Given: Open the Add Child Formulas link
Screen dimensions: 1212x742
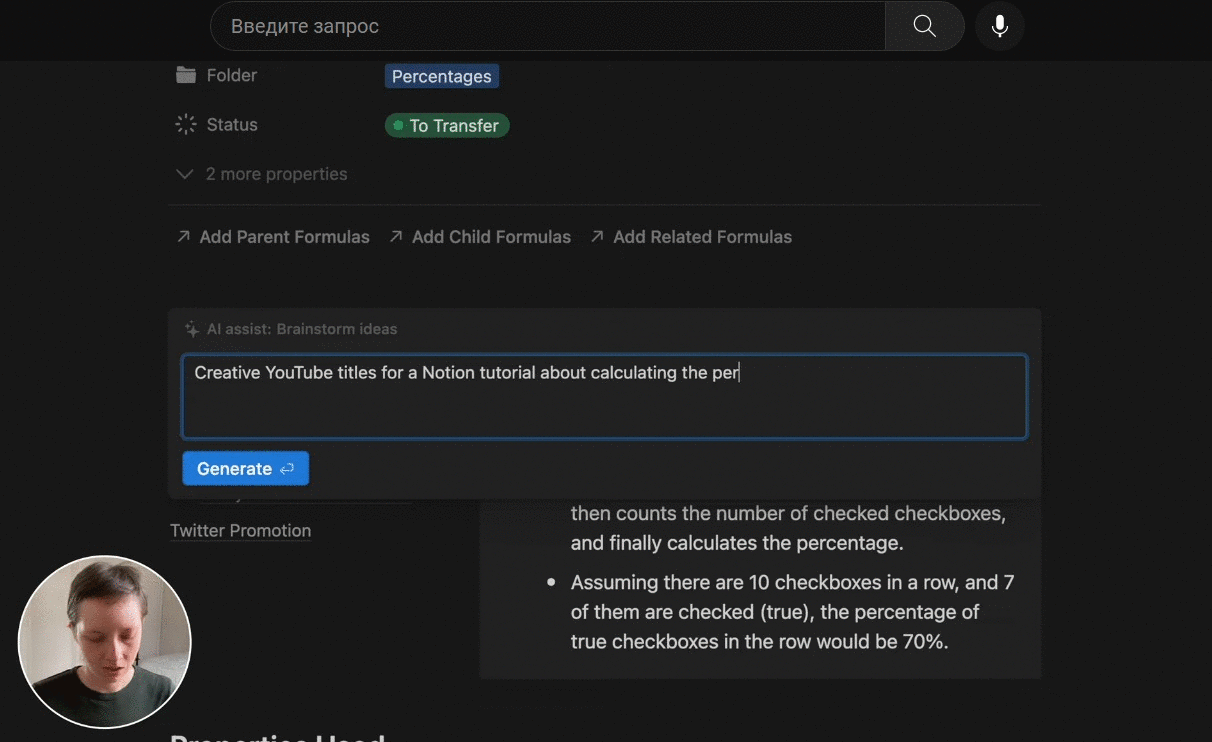Looking at the screenshot, I should tap(490, 237).
